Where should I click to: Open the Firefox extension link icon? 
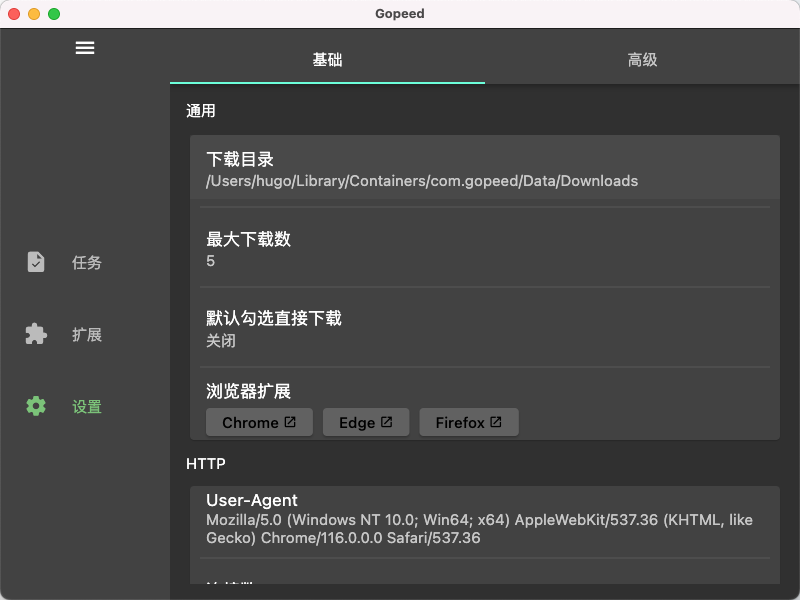tap(496, 422)
